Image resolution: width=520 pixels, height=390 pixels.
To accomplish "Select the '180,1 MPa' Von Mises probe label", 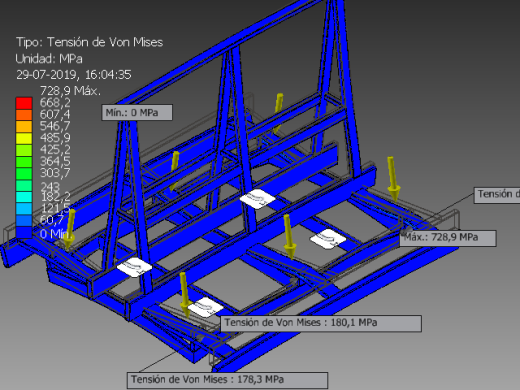I will click(321, 323).
